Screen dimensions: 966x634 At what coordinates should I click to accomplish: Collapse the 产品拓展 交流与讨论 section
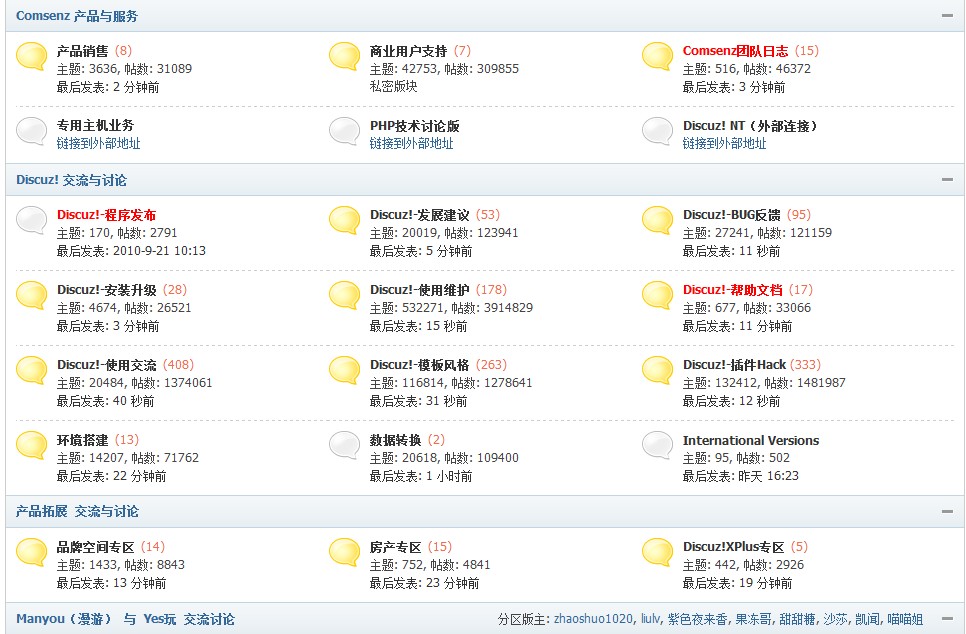coord(948,511)
